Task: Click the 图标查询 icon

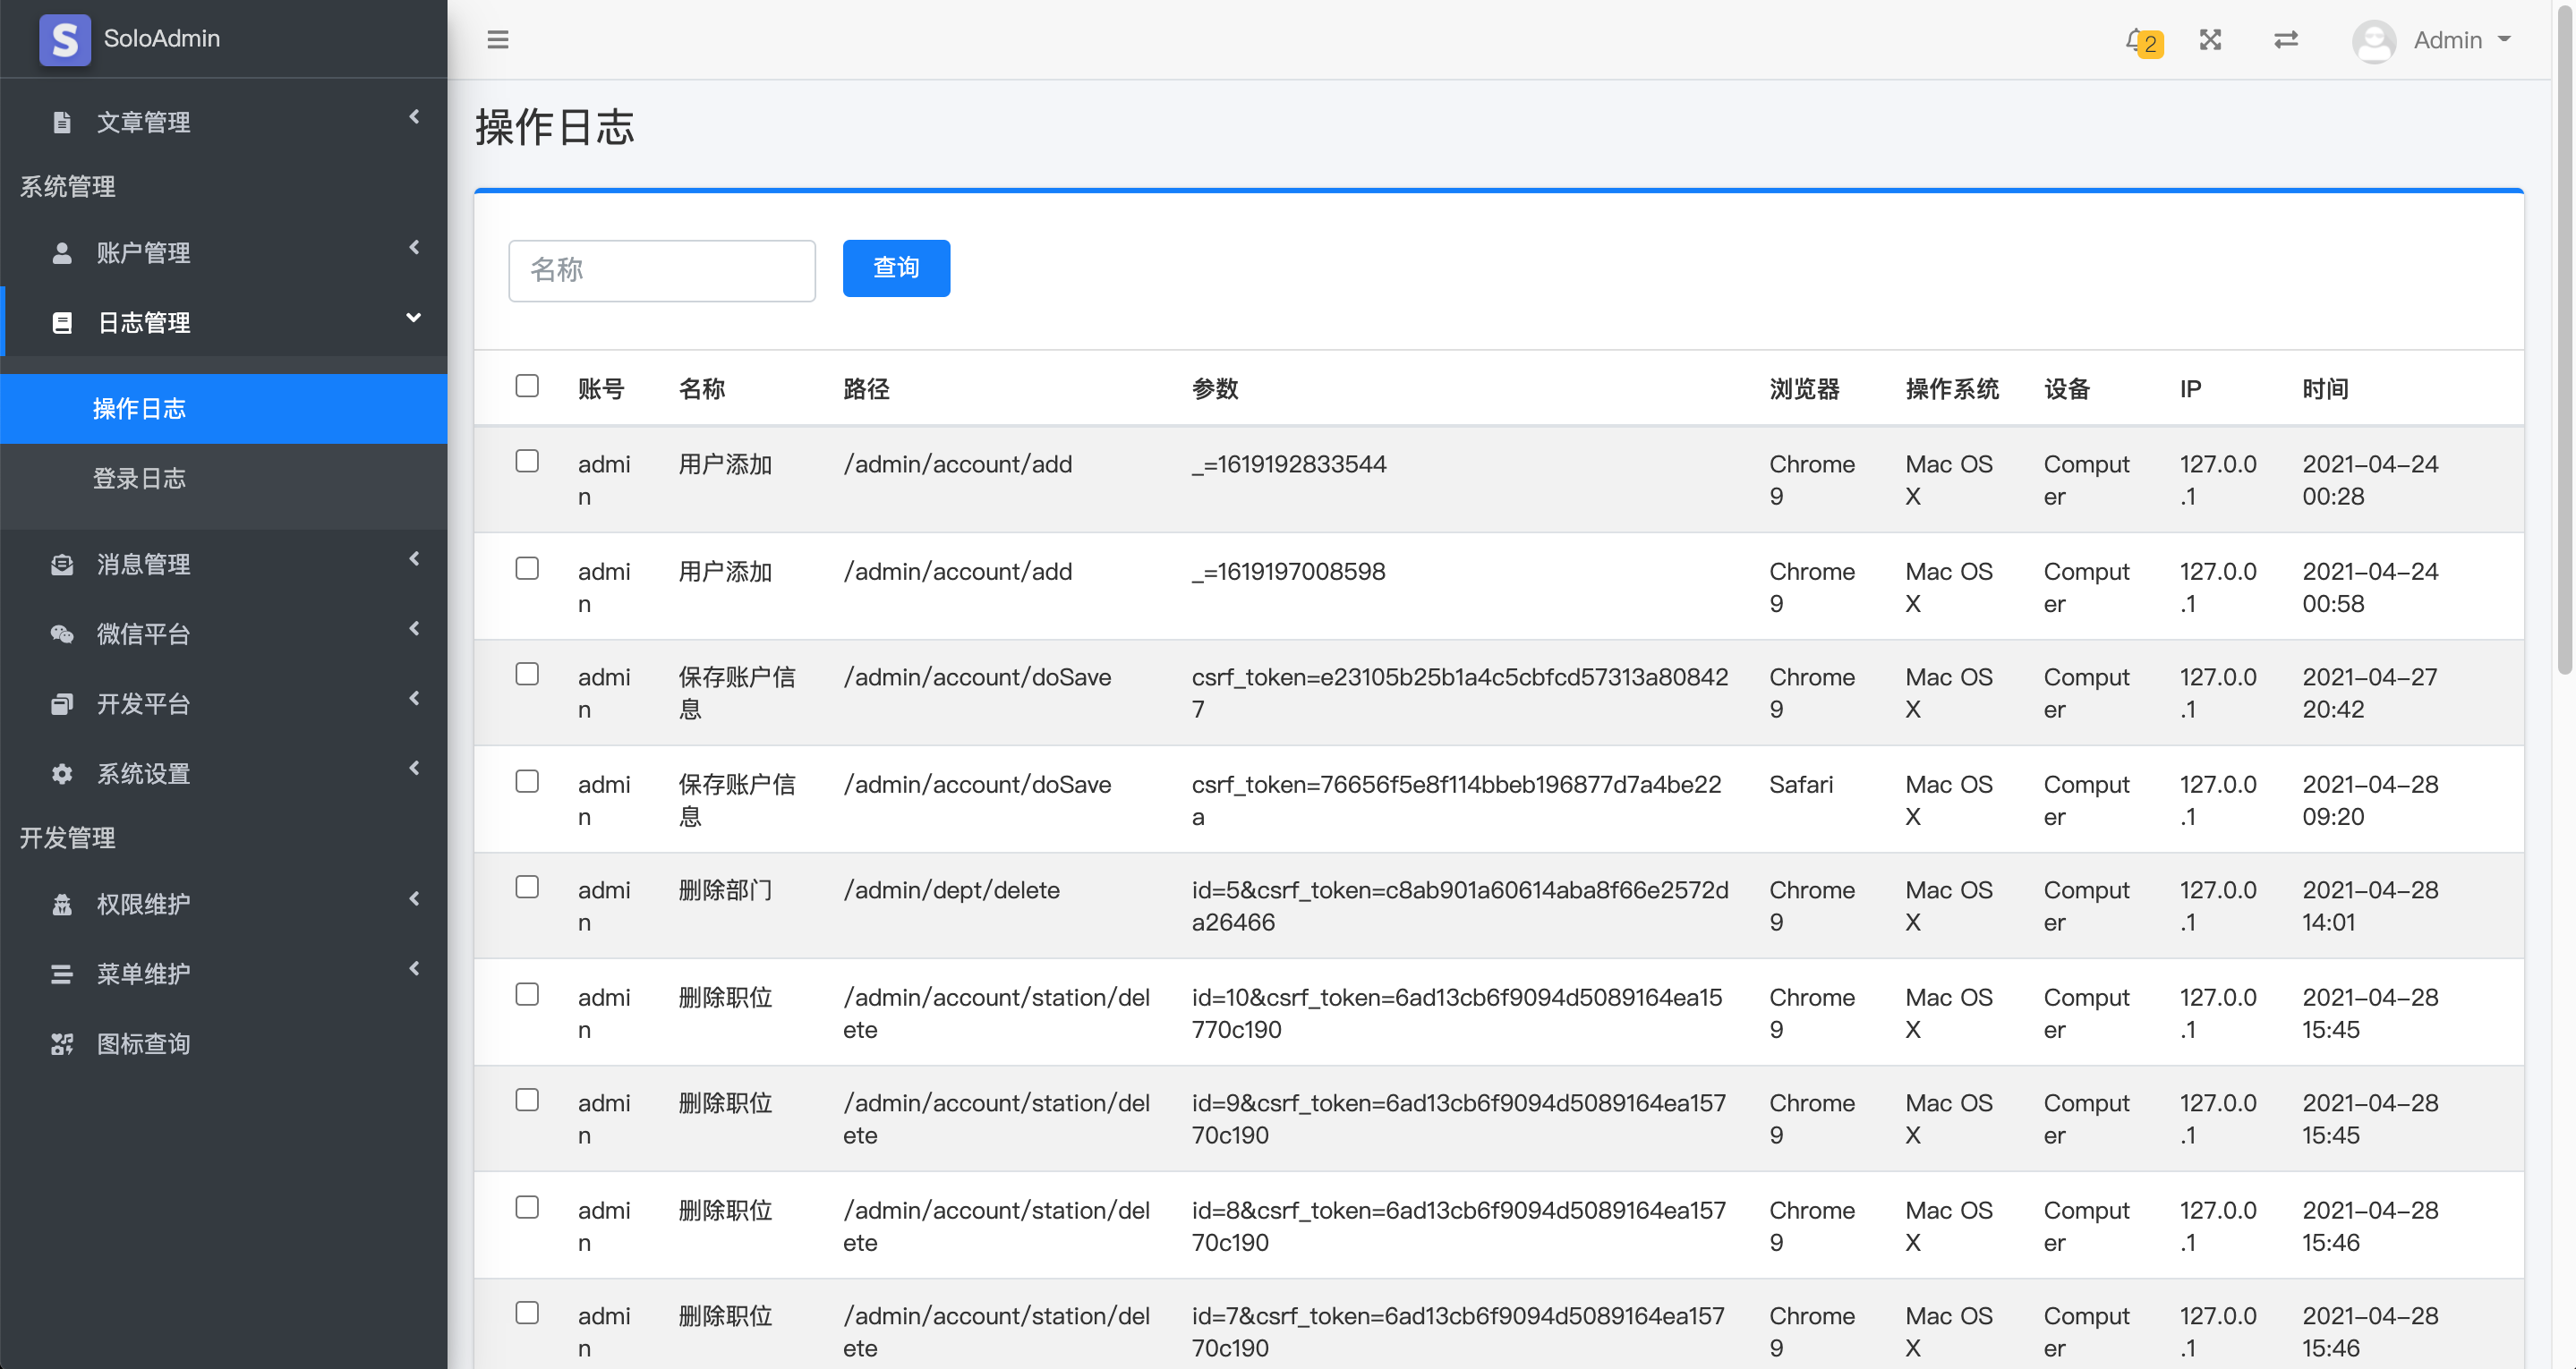Action: pos(62,1044)
